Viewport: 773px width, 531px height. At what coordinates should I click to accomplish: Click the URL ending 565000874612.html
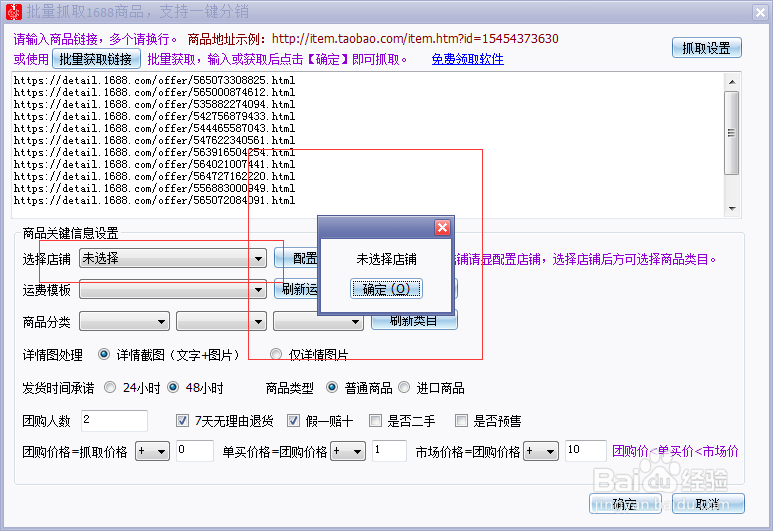coord(154,92)
